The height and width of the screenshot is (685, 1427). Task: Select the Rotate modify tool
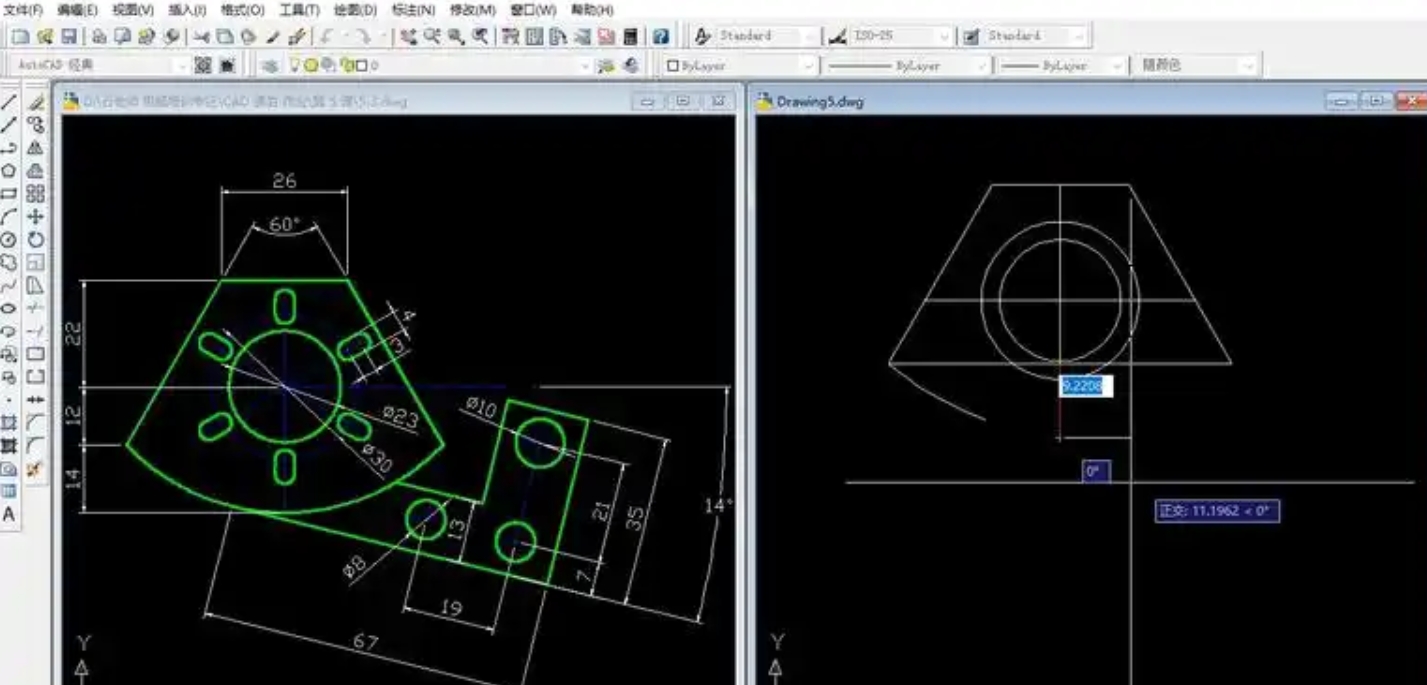tap(36, 240)
